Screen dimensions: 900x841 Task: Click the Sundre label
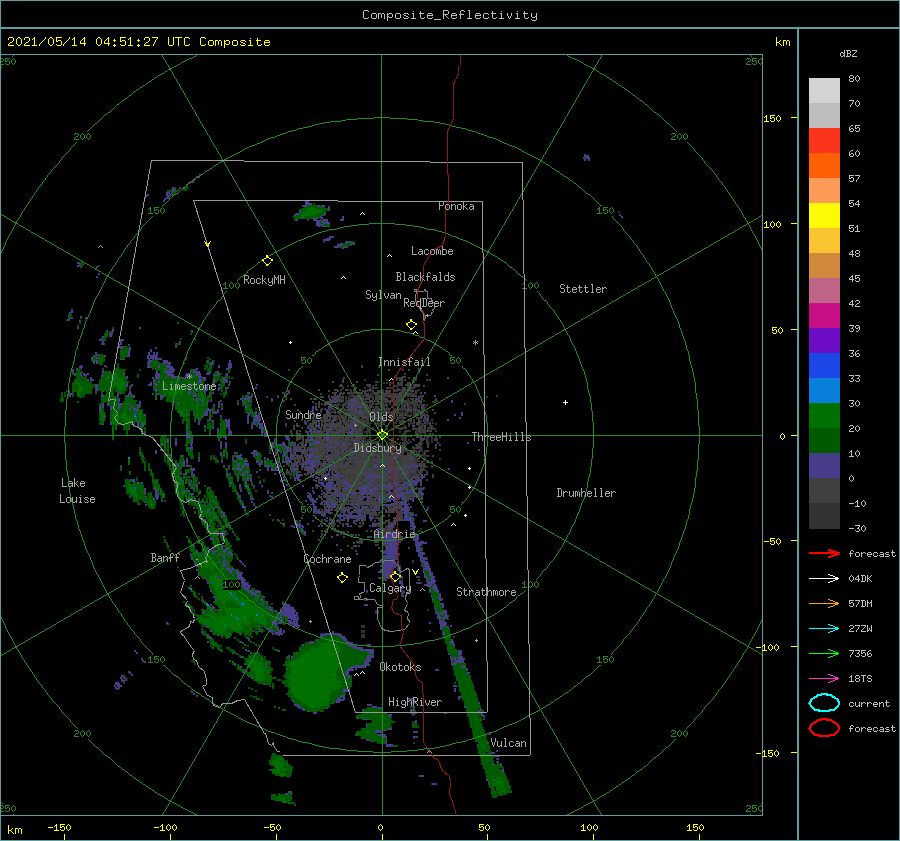(303, 414)
